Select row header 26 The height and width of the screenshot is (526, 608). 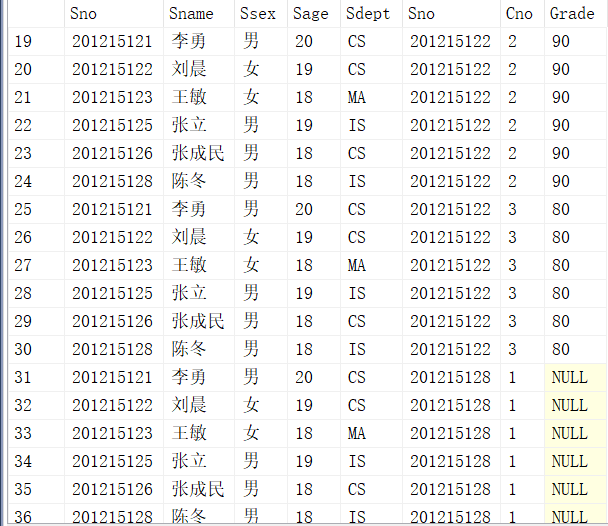36,237
